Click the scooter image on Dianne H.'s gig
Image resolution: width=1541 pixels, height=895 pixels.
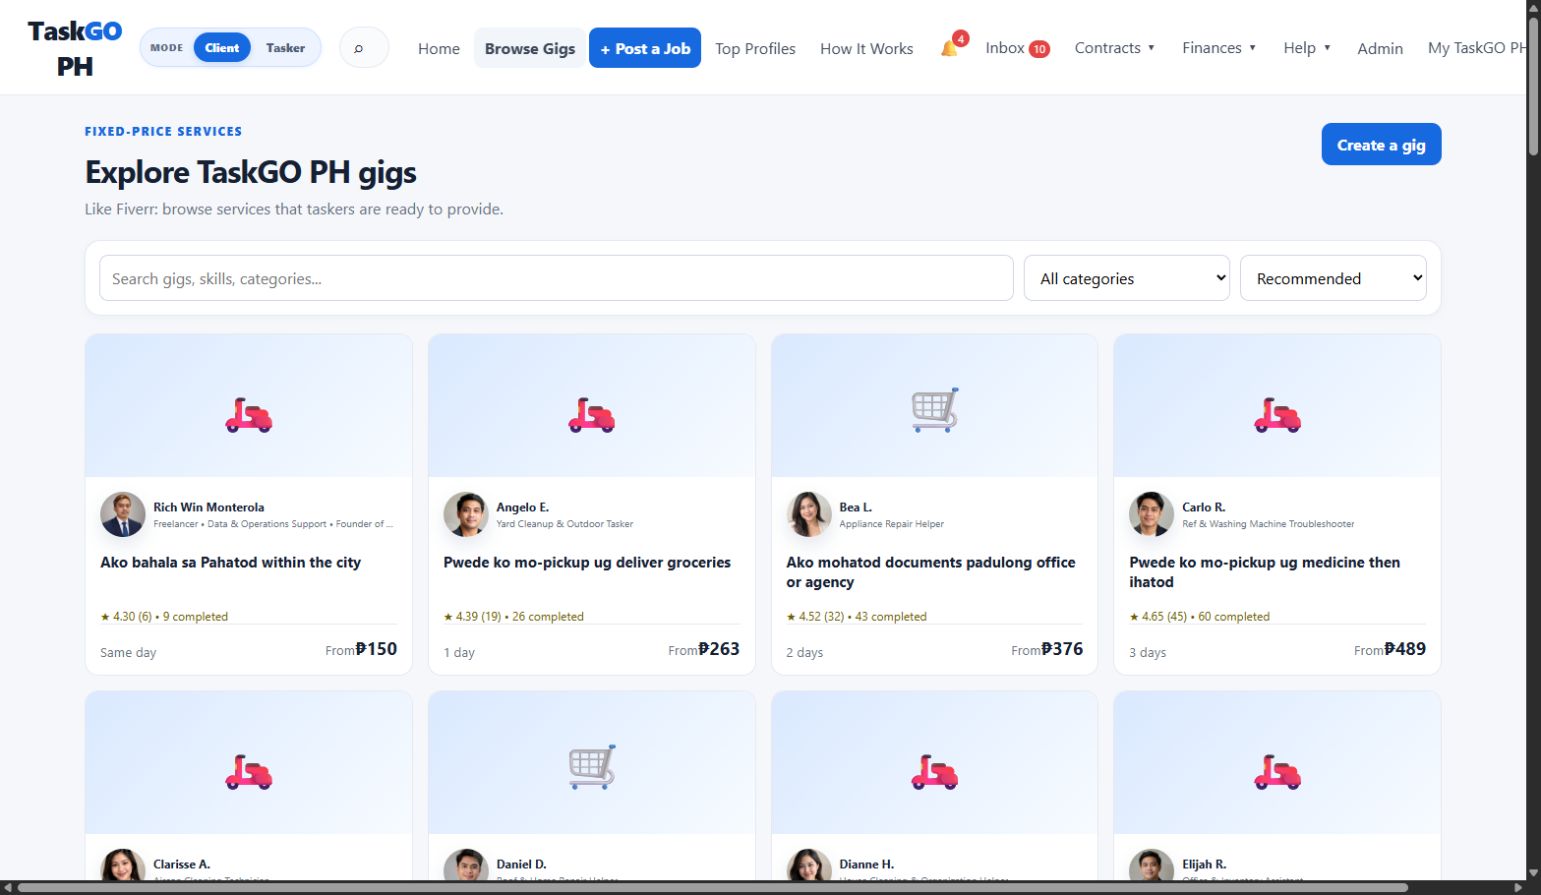[935, 771]
